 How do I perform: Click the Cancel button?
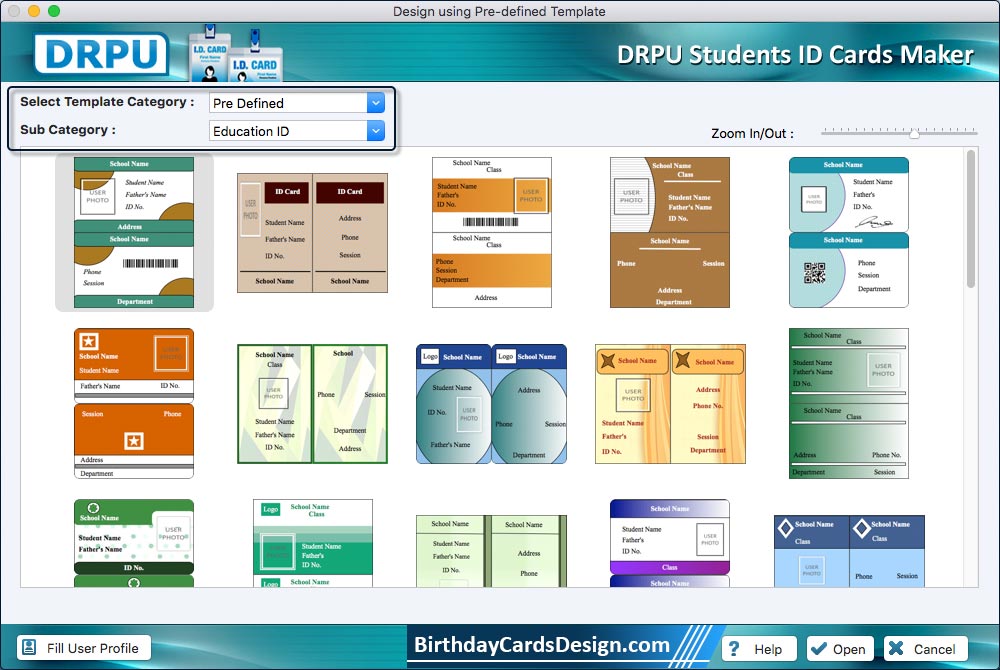coord(925,649)
